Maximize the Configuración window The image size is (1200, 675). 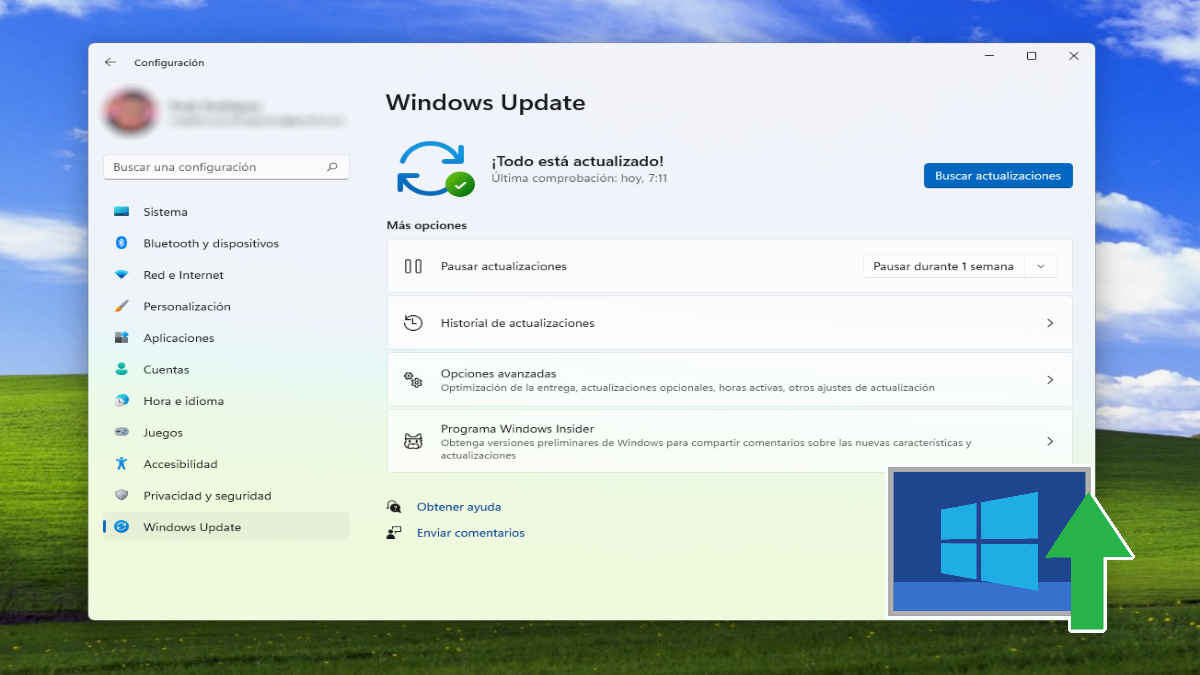click(1031, 56)
